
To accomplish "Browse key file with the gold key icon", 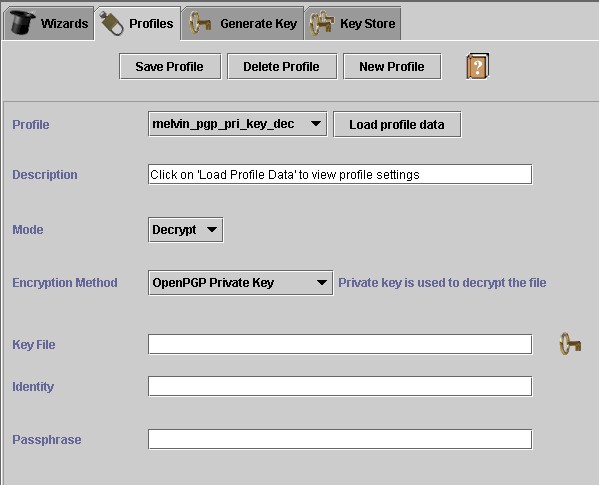I will [570, 344].
